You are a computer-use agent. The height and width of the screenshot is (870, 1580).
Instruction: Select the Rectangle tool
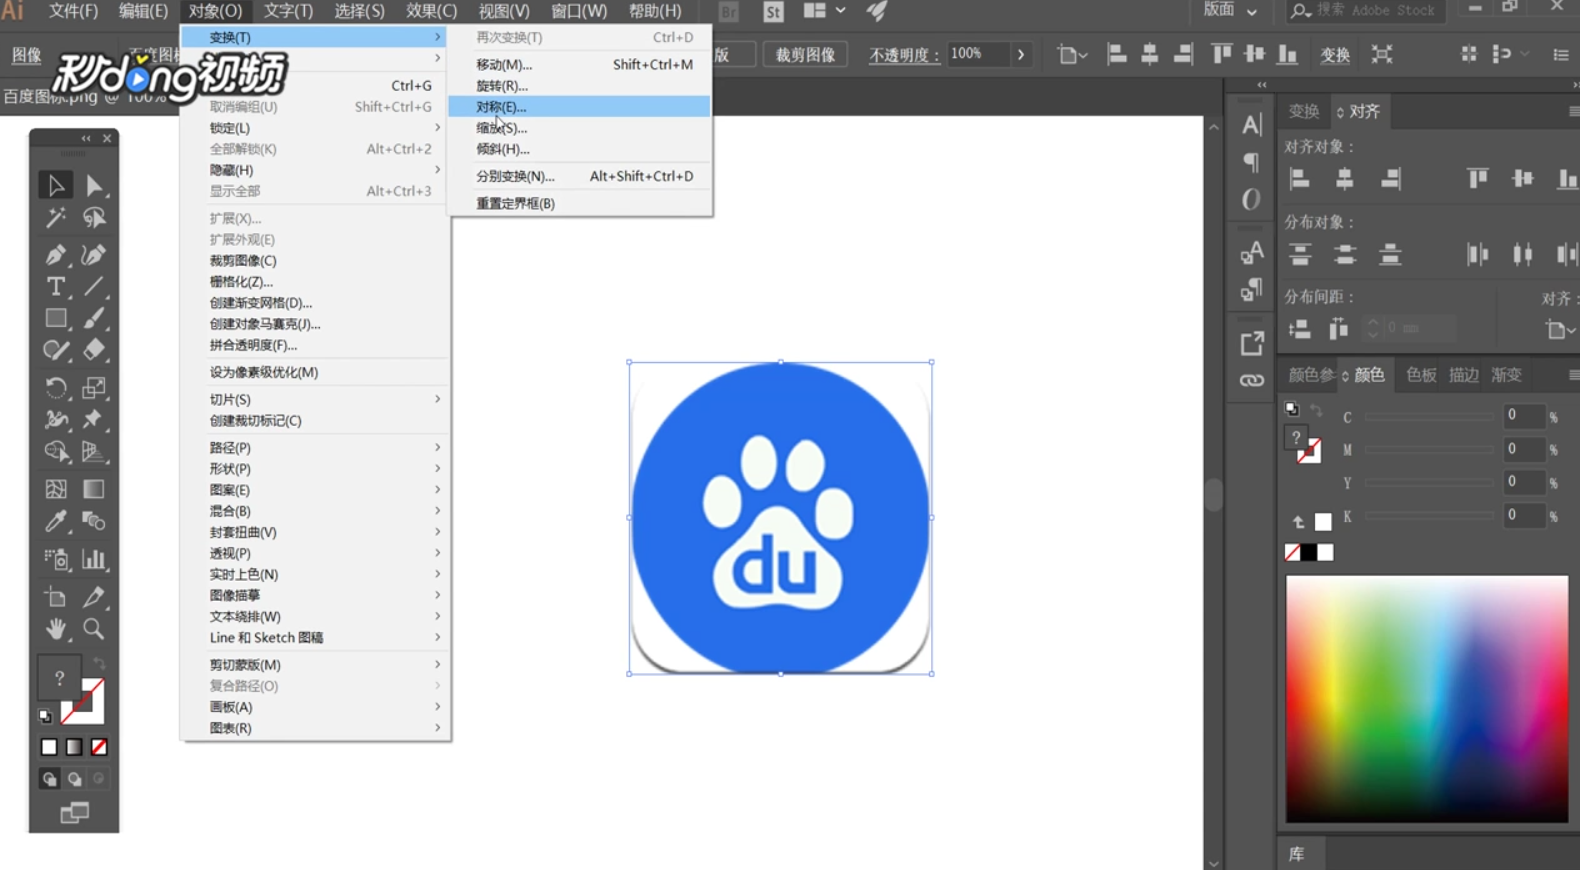pos(56,318)
